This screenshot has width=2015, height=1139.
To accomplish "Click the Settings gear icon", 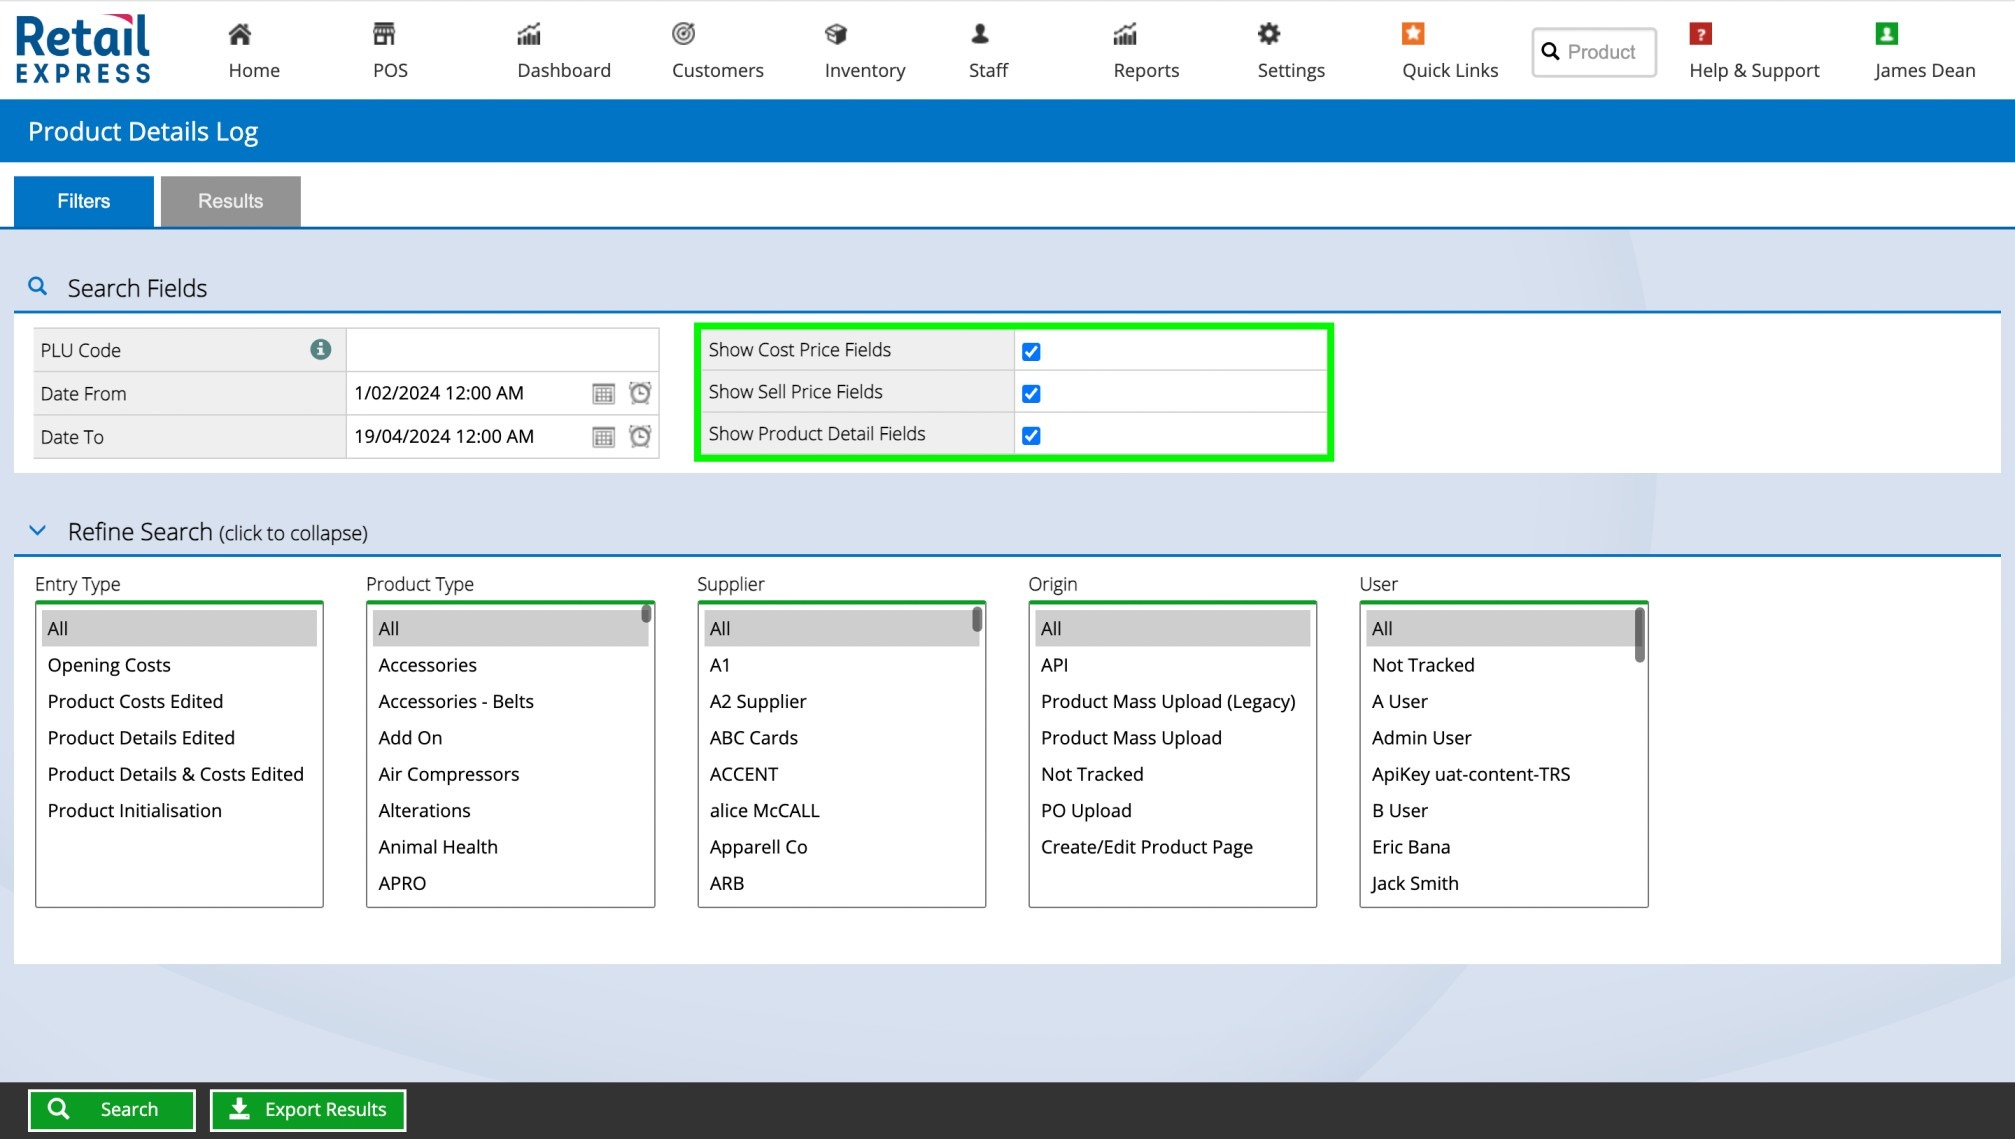I will (1269, 34).
